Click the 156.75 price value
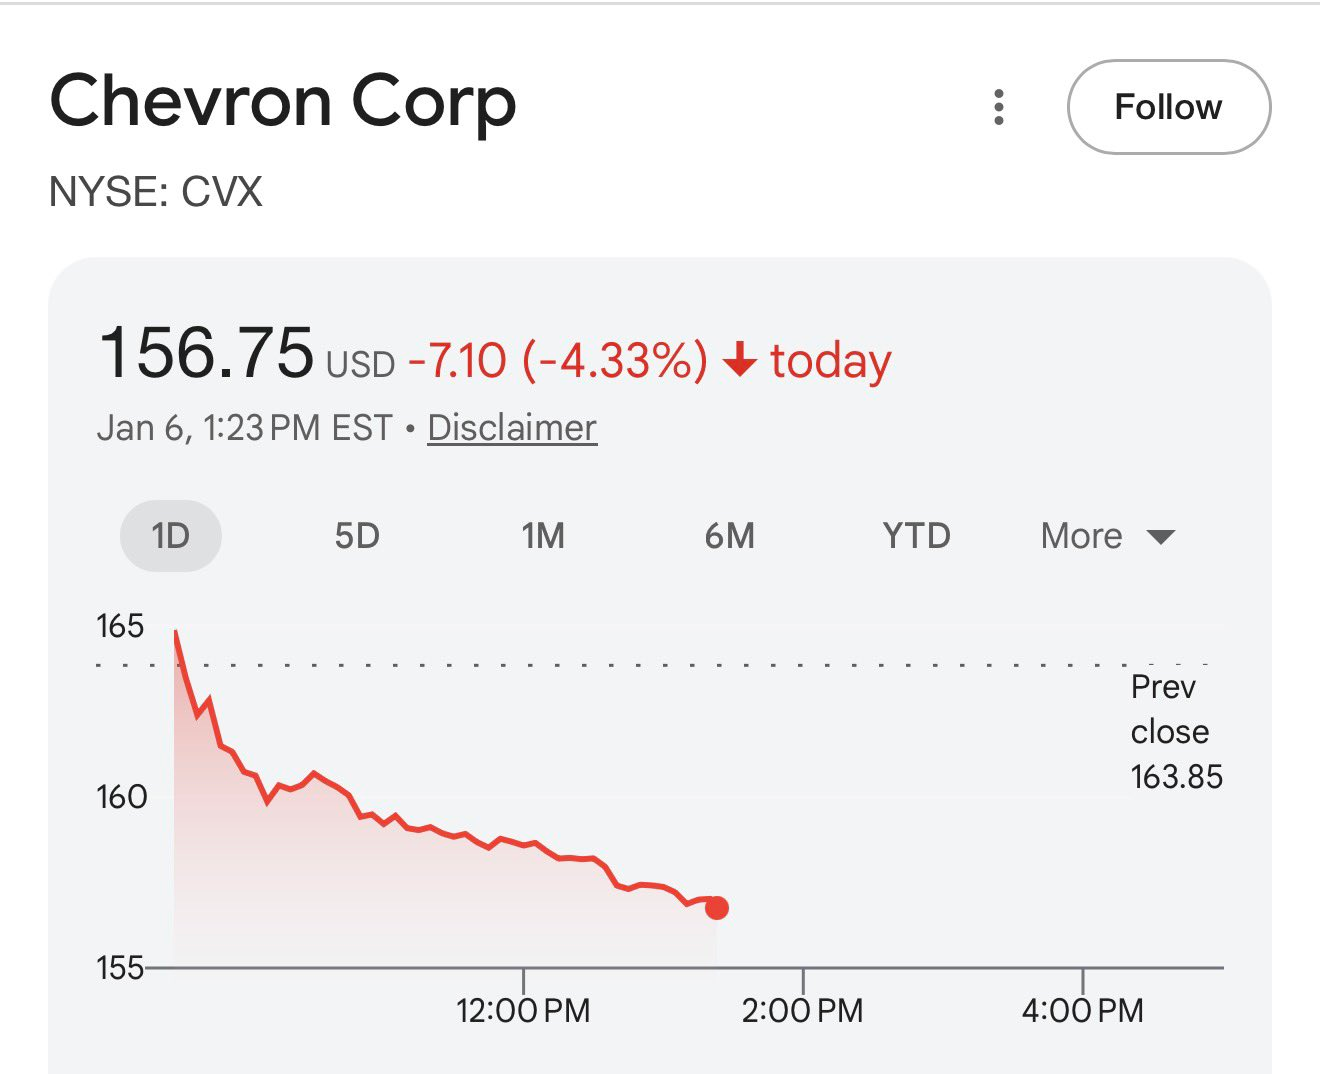Image resolution: width=1320 pixels, height=1074 pixels. 206,352
